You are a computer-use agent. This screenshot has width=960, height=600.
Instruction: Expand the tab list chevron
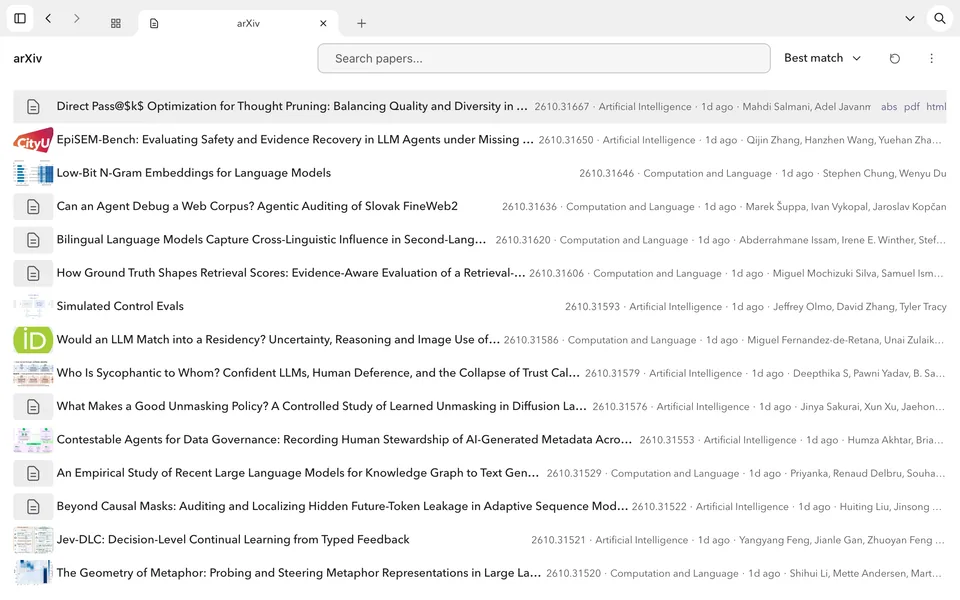click(910, 18)
